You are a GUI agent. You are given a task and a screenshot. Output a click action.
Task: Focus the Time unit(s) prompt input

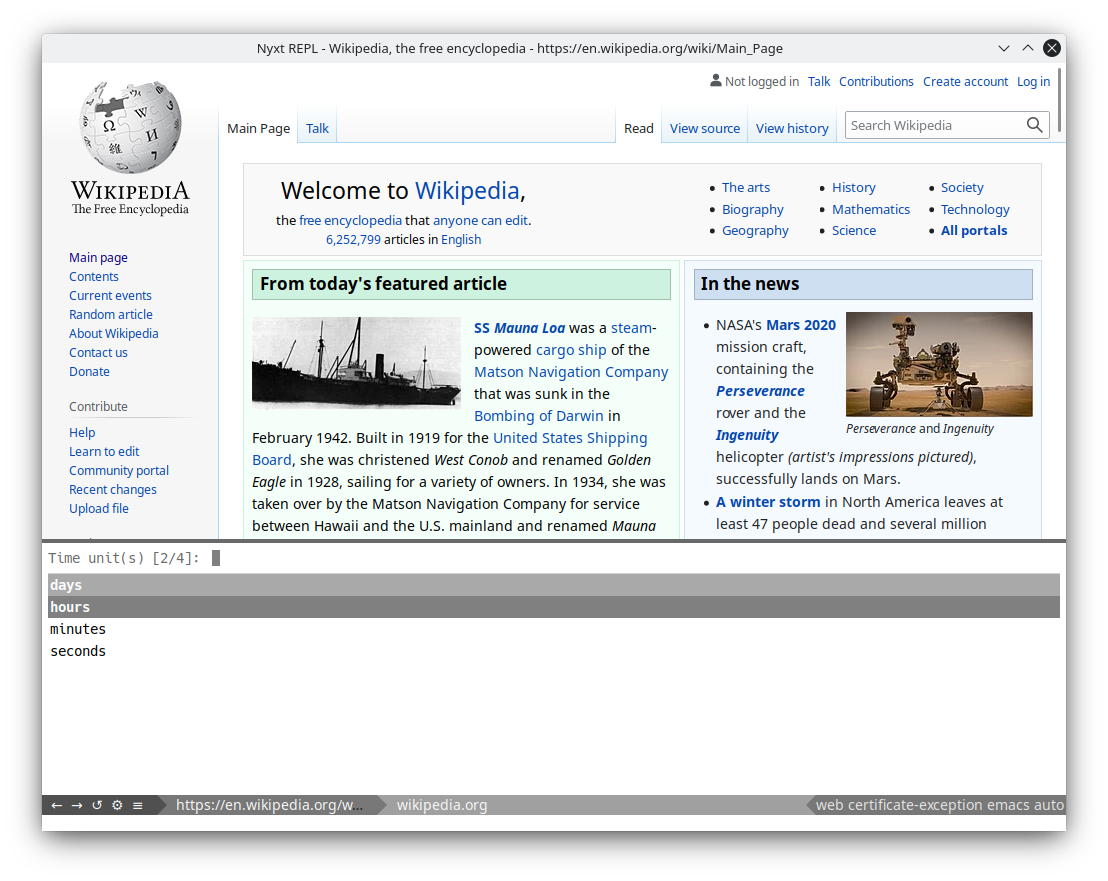click(x=633, y=558)
